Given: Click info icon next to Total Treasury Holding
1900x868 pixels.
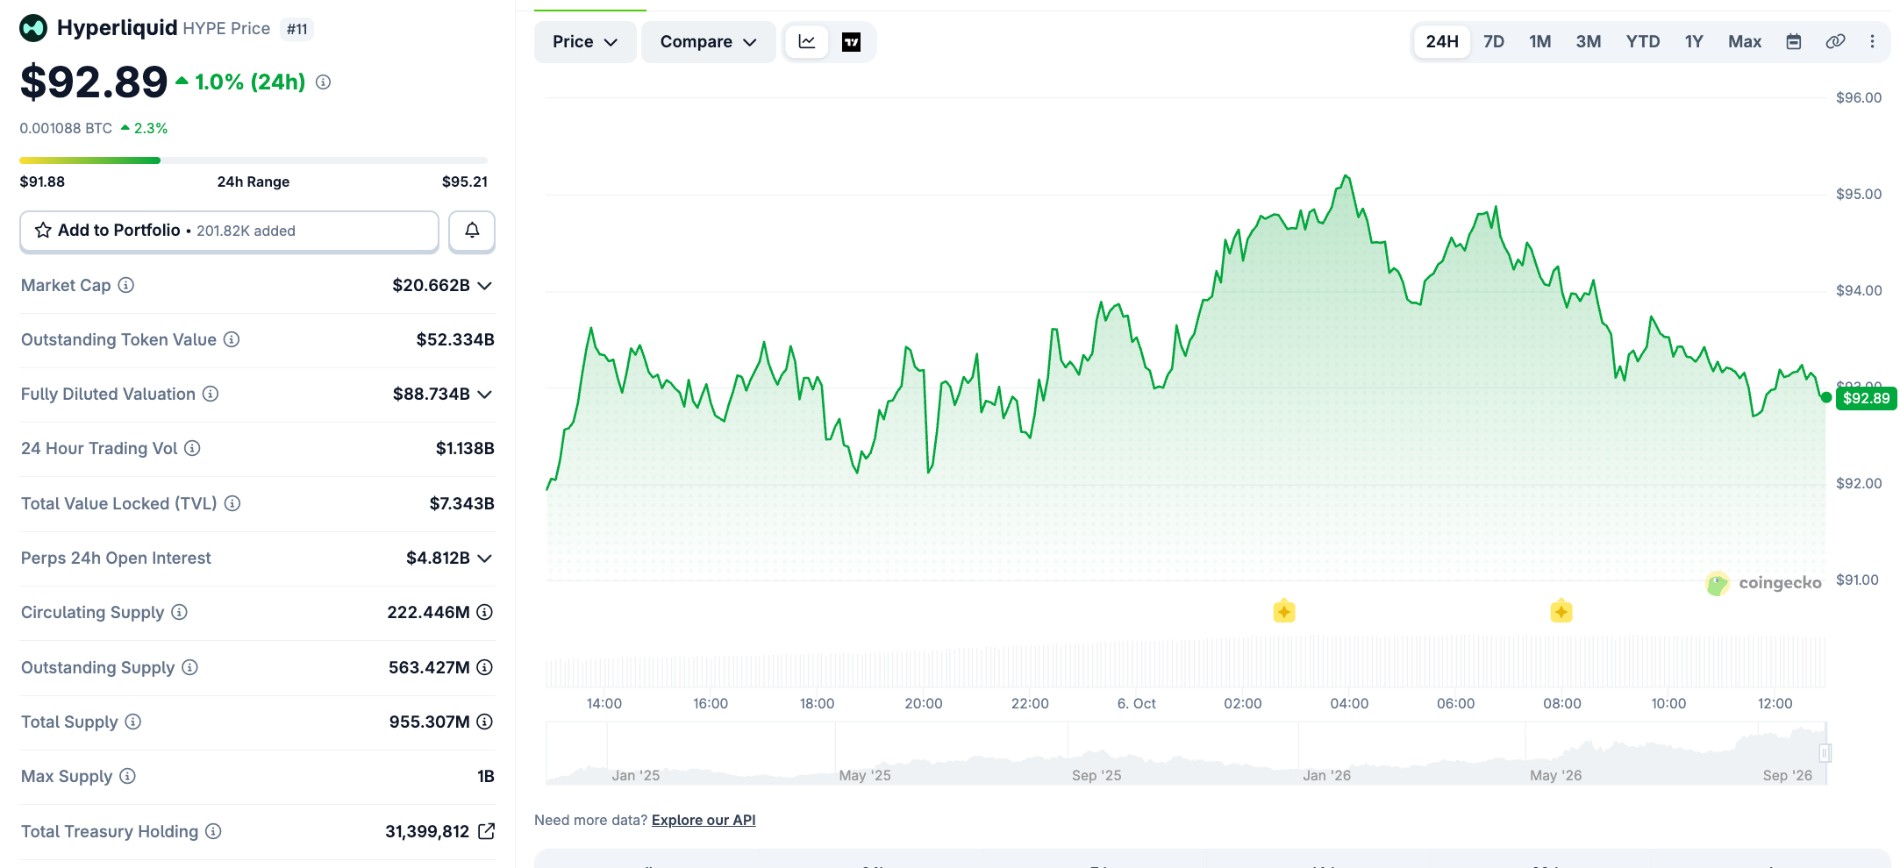Looking at the screenshot, I should pos(213,831).
